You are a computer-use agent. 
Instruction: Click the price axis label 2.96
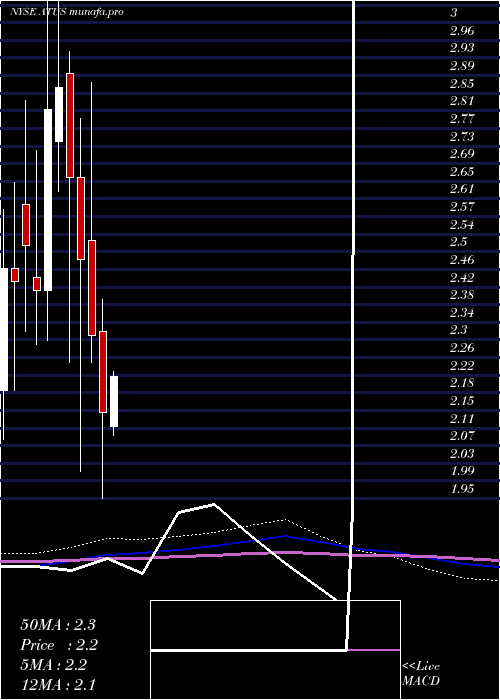(462, 31)
